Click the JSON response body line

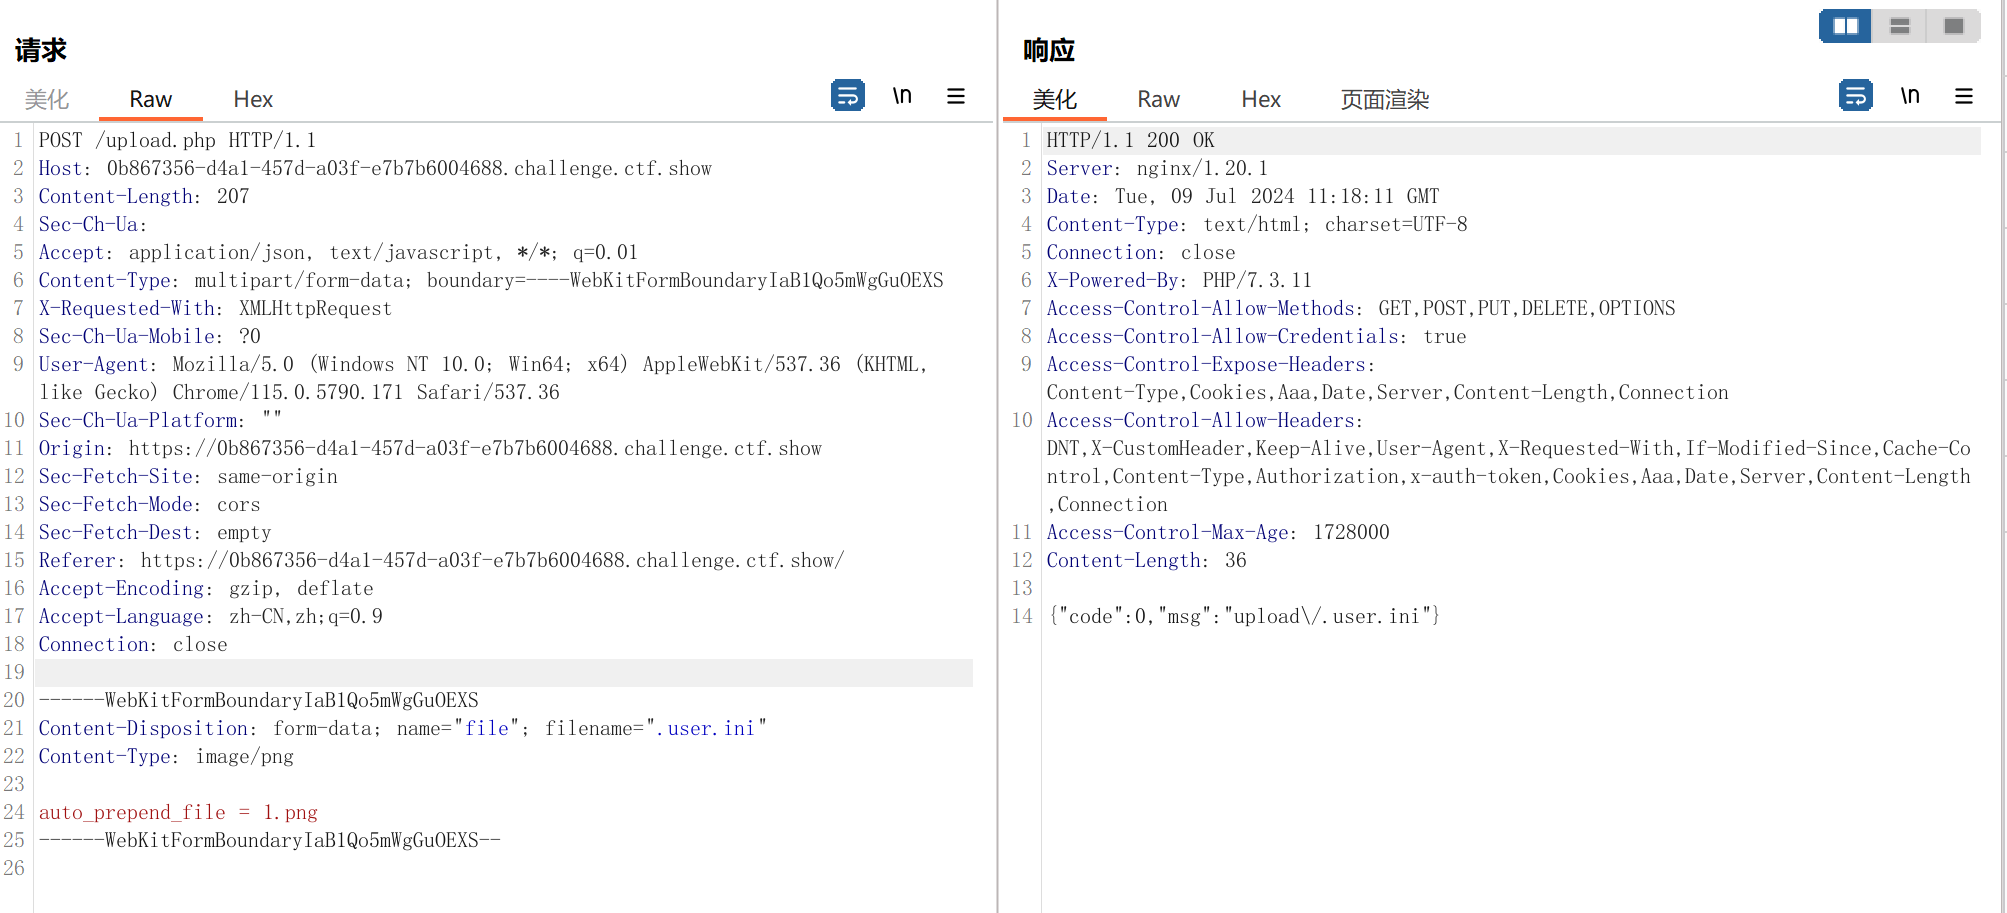(x=1243, y=616)
